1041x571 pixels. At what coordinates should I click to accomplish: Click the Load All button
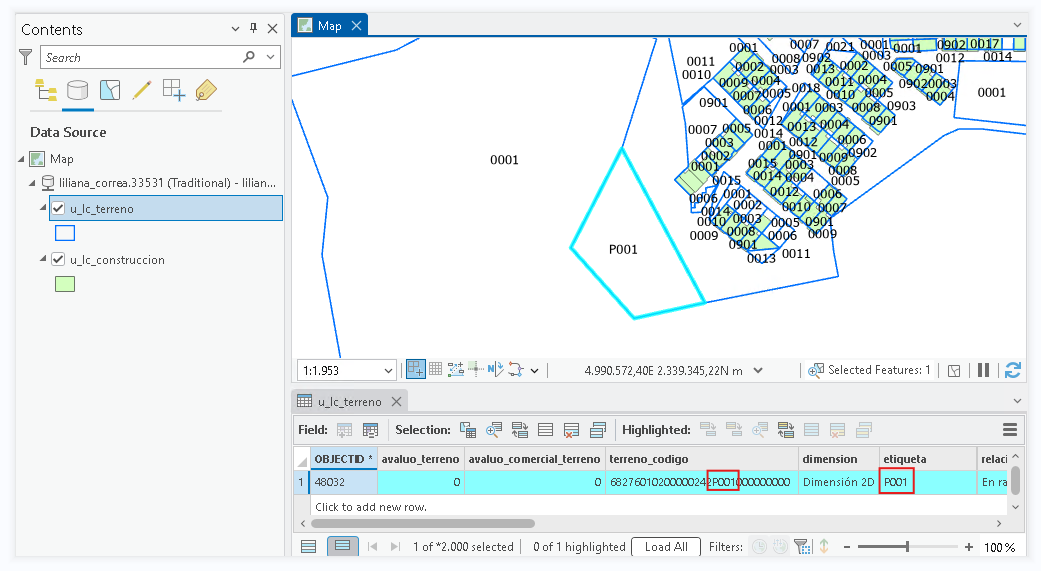[666, 546]
